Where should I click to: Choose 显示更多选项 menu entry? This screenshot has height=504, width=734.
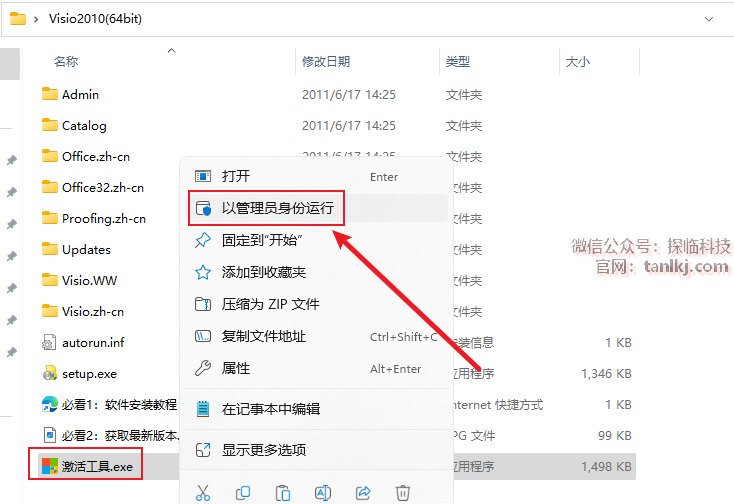click(x=315, y=450)
